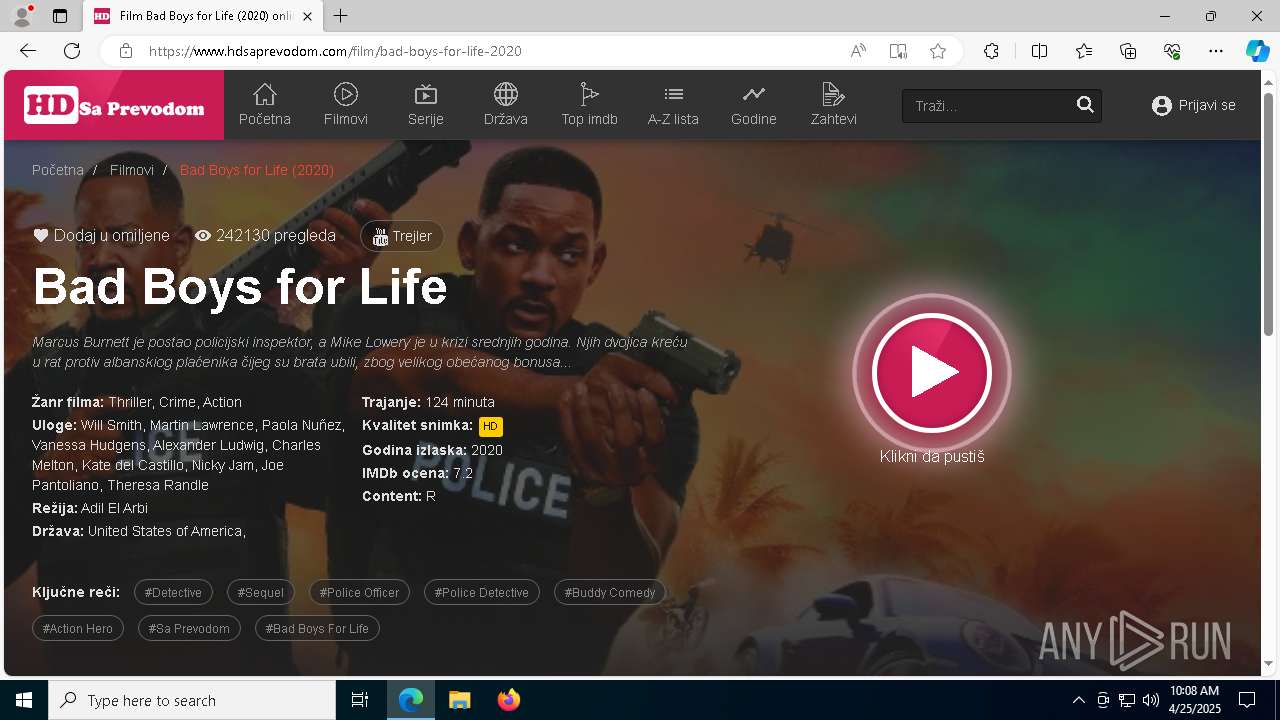Click the #Buddy Comedy keyword tag
The image size is (1280, 720).
[x=610, y=592]
